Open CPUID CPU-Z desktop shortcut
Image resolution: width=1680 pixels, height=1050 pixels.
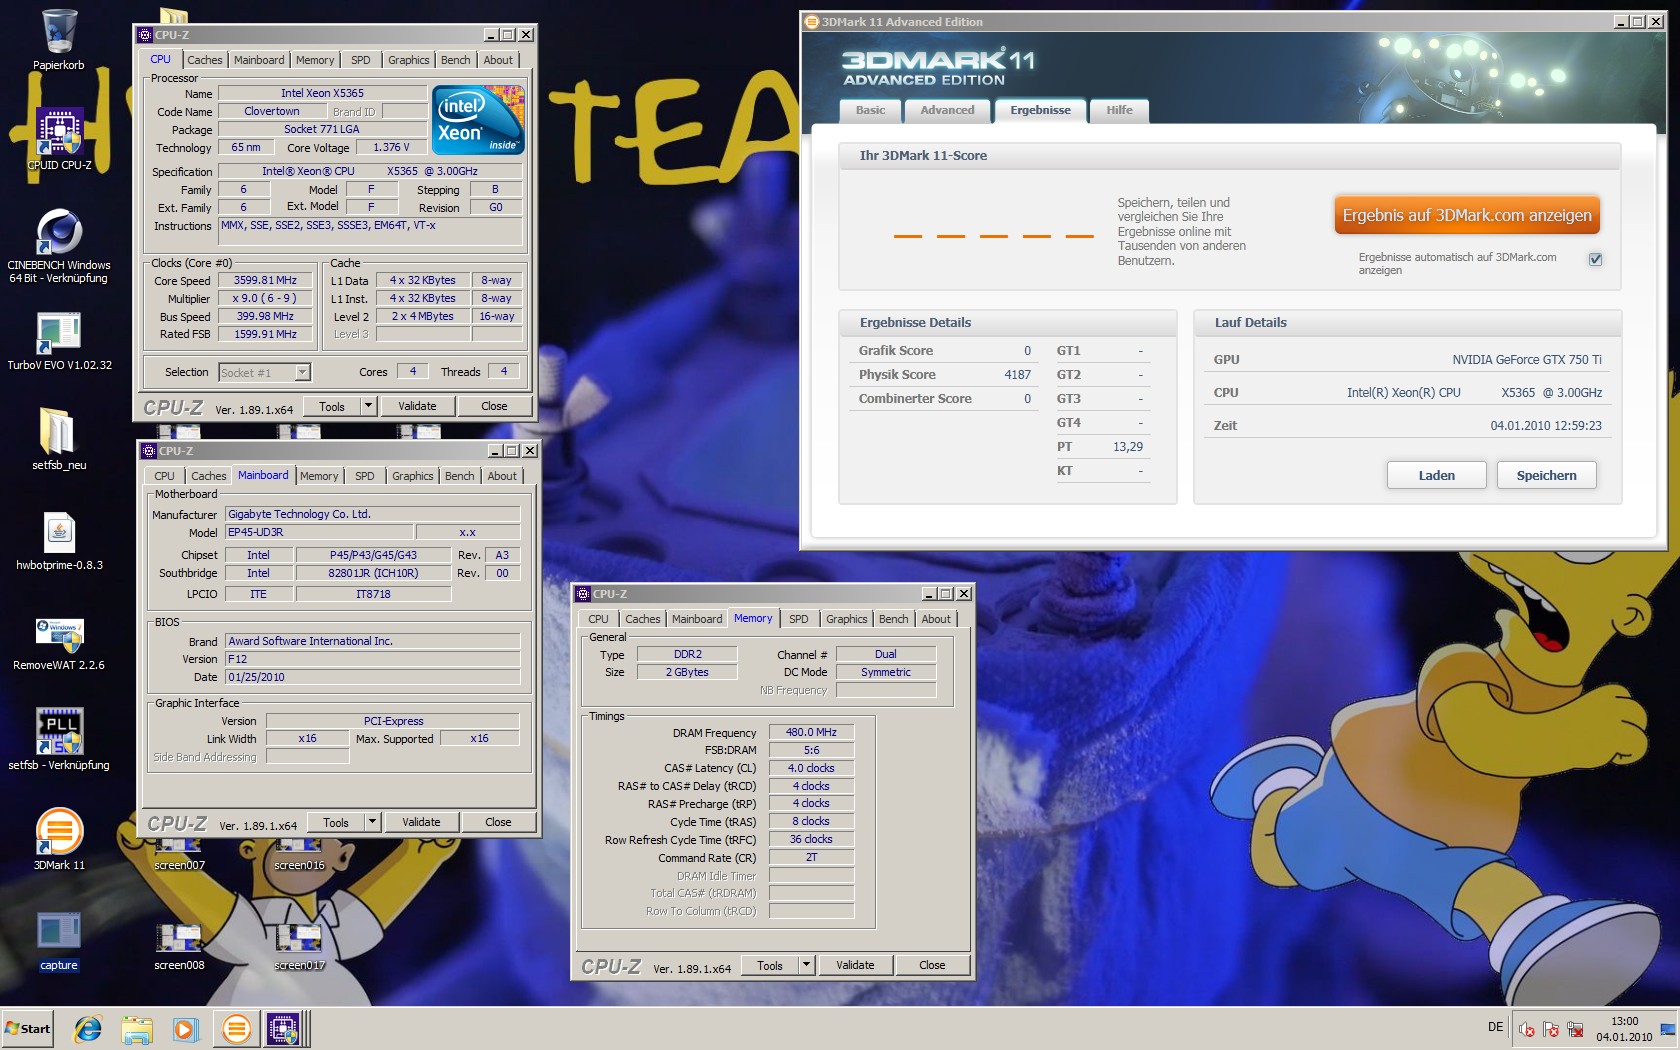click(x=59, y=139)
